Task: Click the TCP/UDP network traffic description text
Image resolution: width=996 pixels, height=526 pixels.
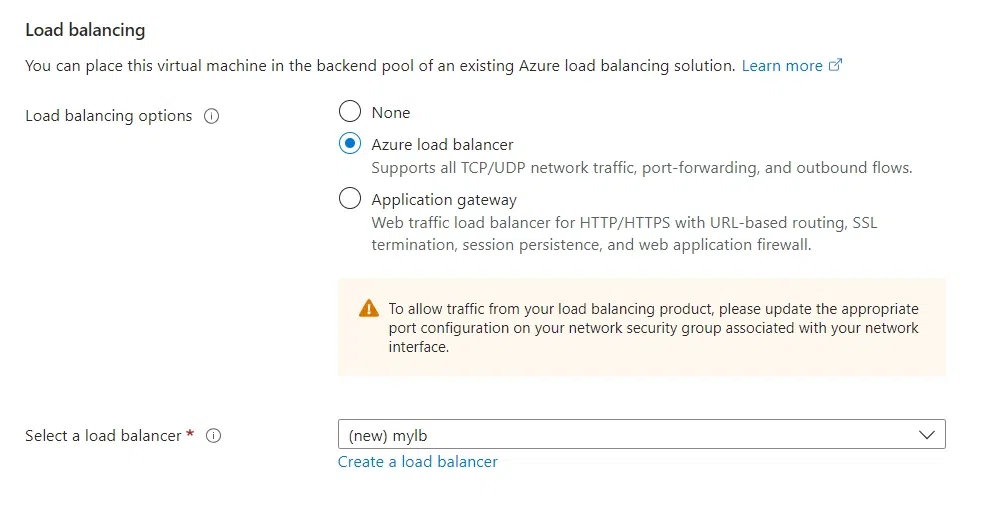Action: (x=641, y=168)
